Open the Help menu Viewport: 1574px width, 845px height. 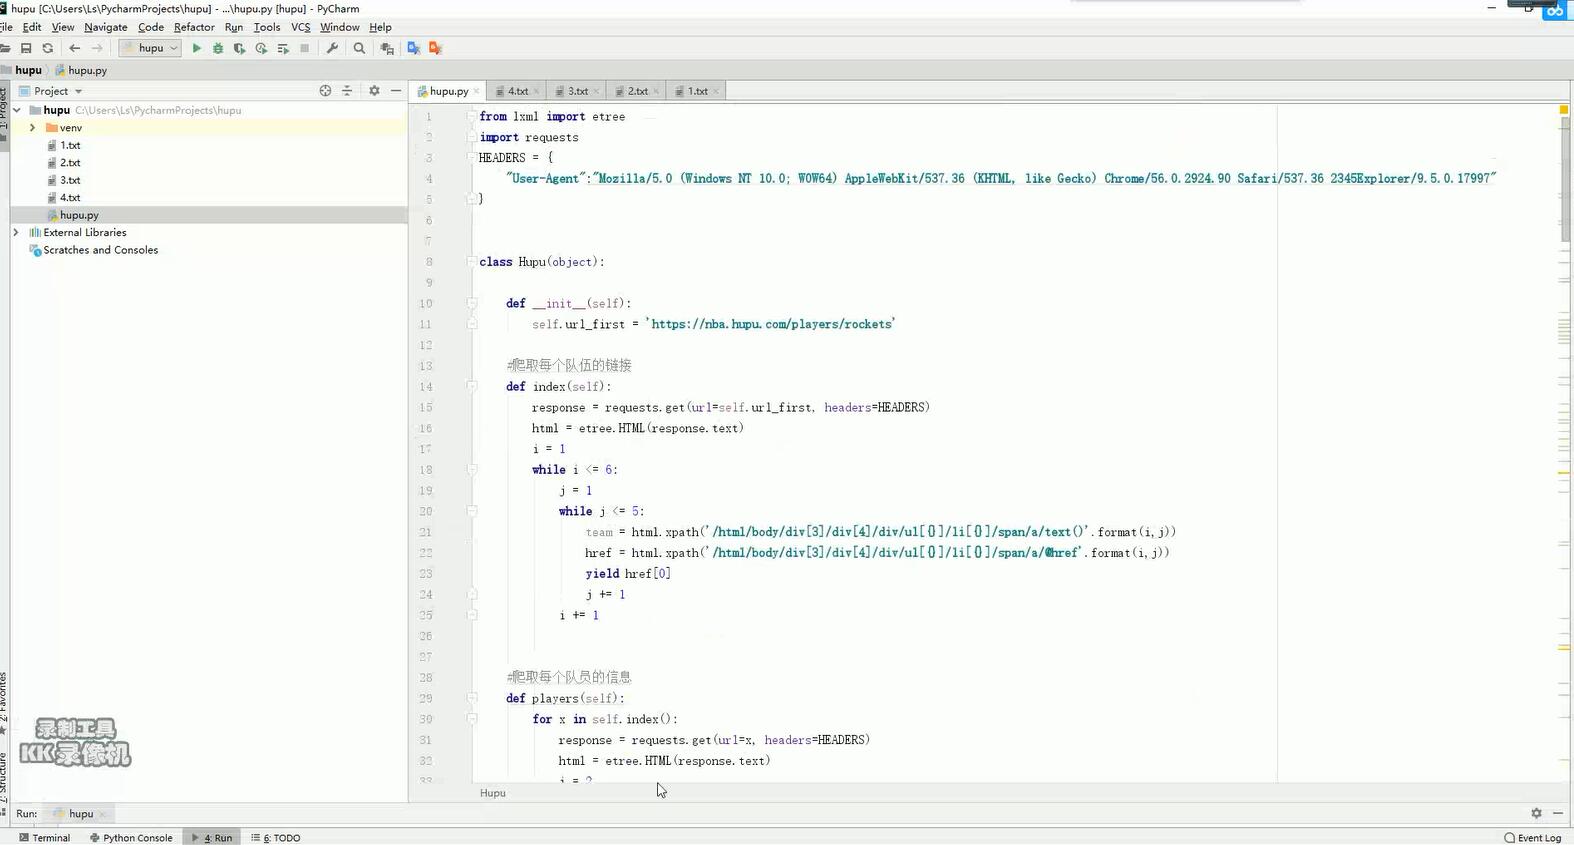click(380, 27)
